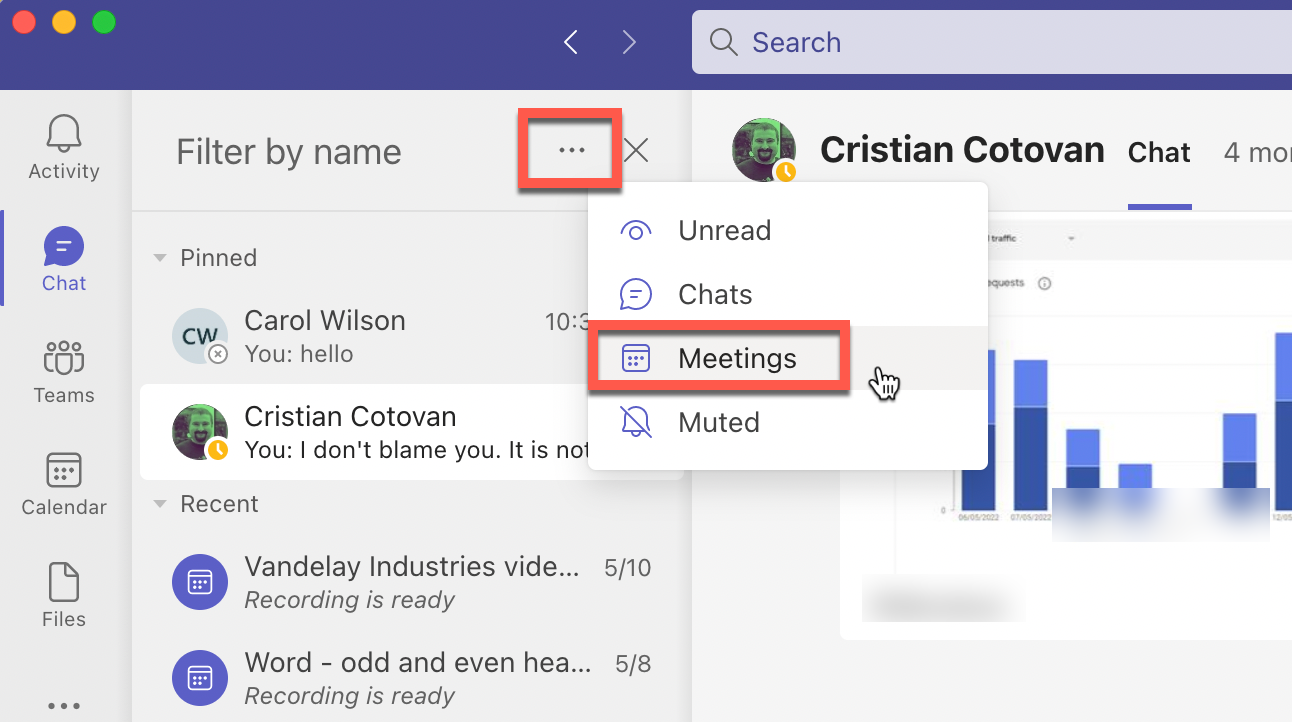Screen dimensions: 1292x722
Task: Open more options in the app sidebar
Action: tap(63, 705)
